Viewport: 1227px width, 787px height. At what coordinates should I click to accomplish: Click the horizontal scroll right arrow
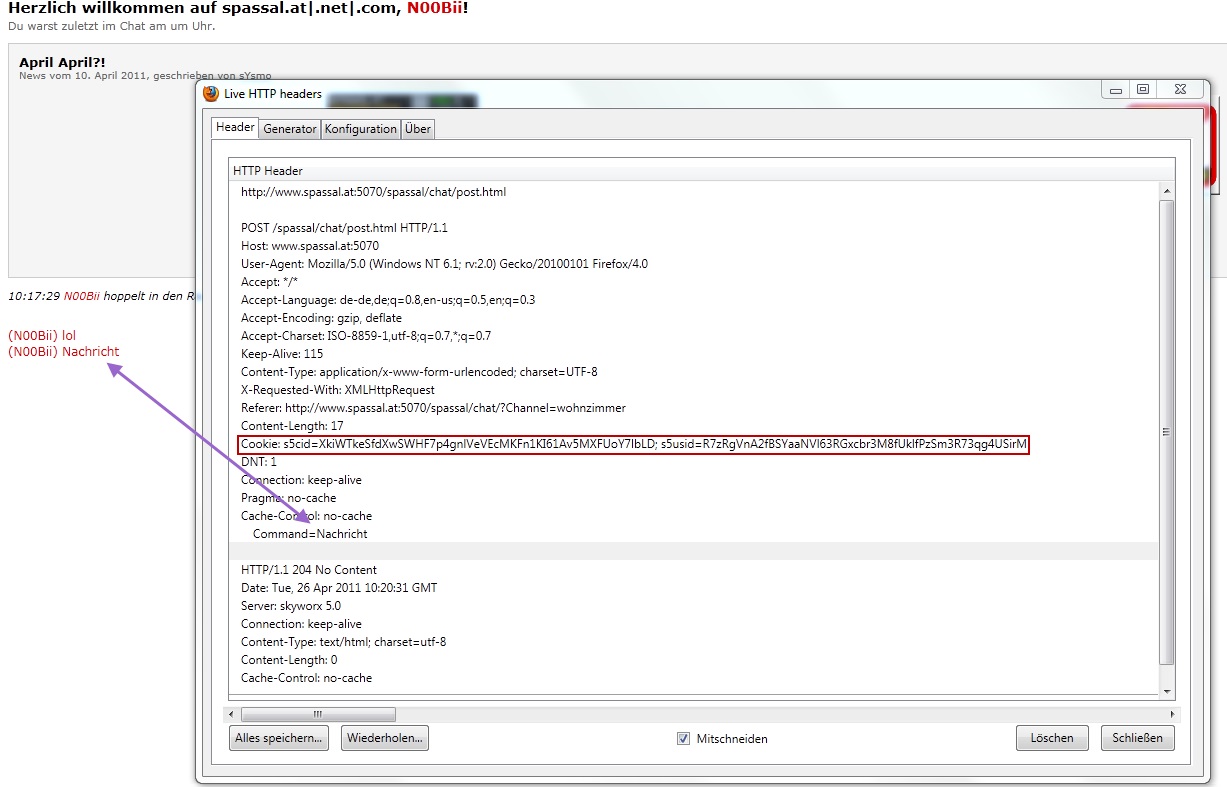click(1174, 715)
